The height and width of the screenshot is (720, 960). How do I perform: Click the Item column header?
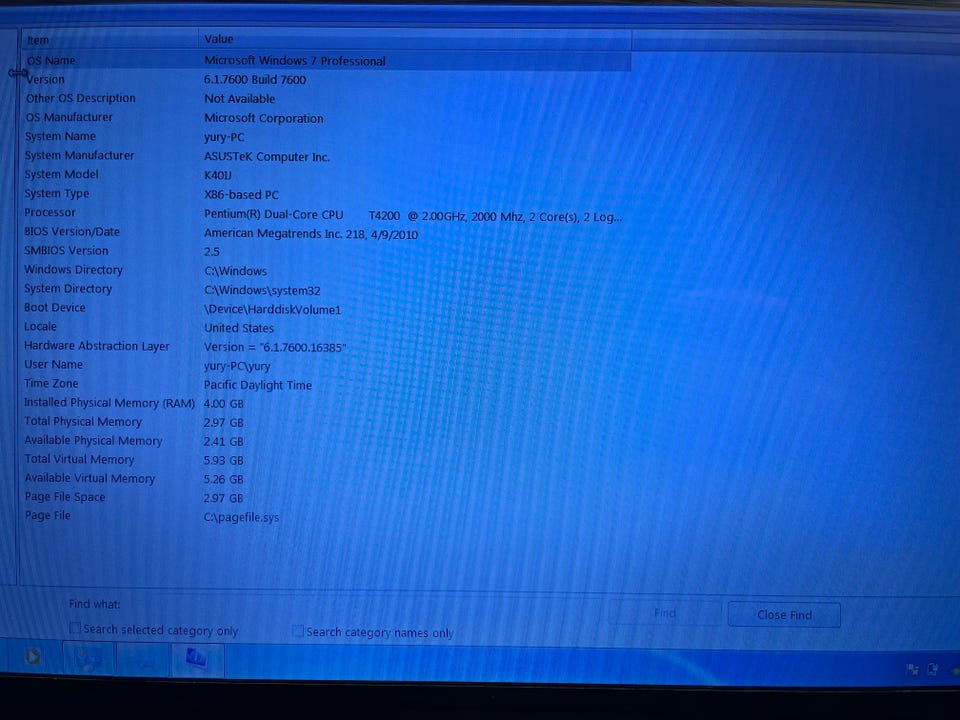(x=109, y=40)
